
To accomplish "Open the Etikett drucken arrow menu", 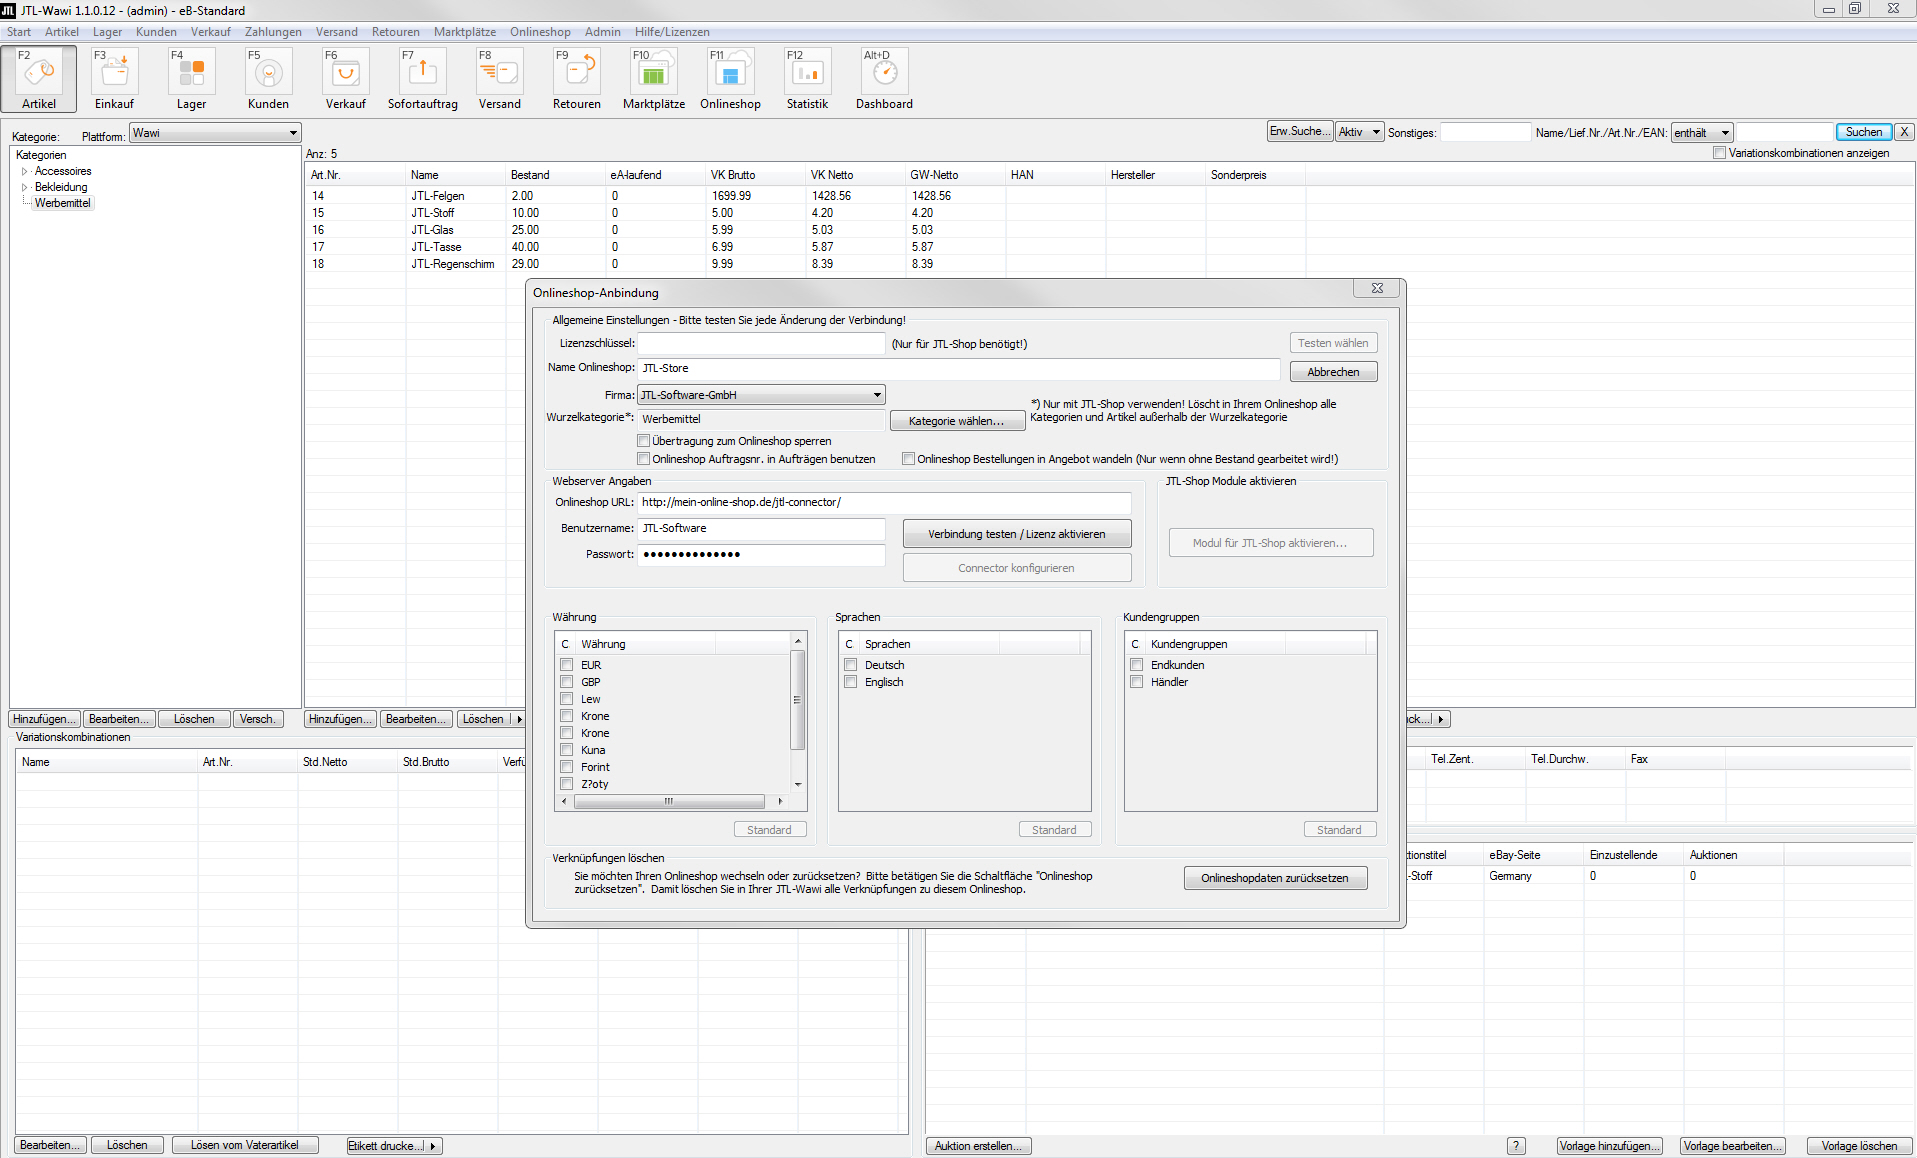I will [433, 1146].
